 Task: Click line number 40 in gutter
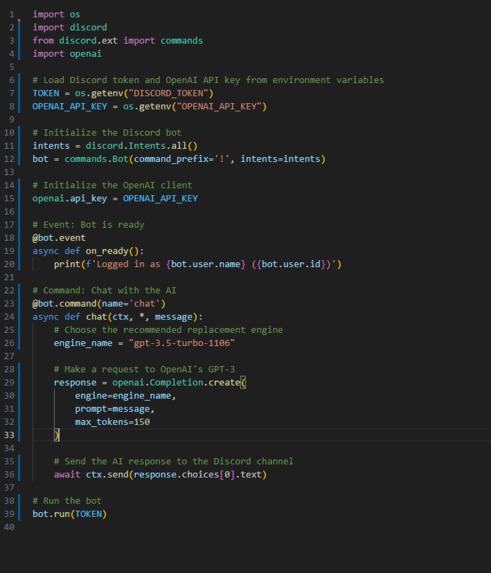point(9,527)
